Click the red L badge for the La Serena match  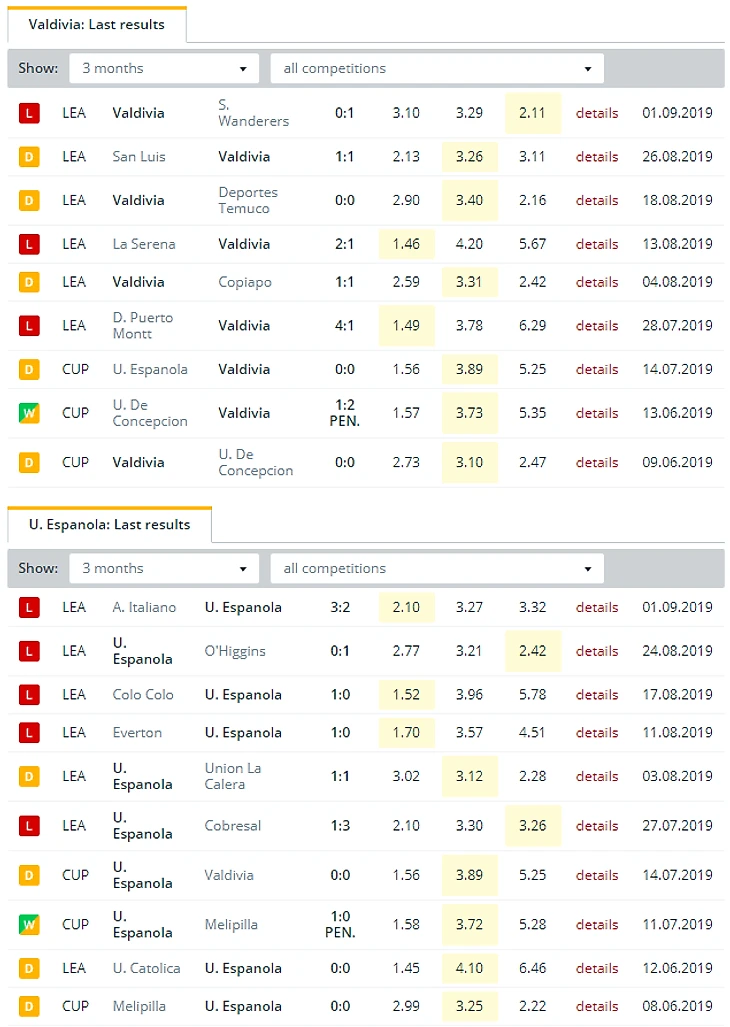(x=29, y=244)
